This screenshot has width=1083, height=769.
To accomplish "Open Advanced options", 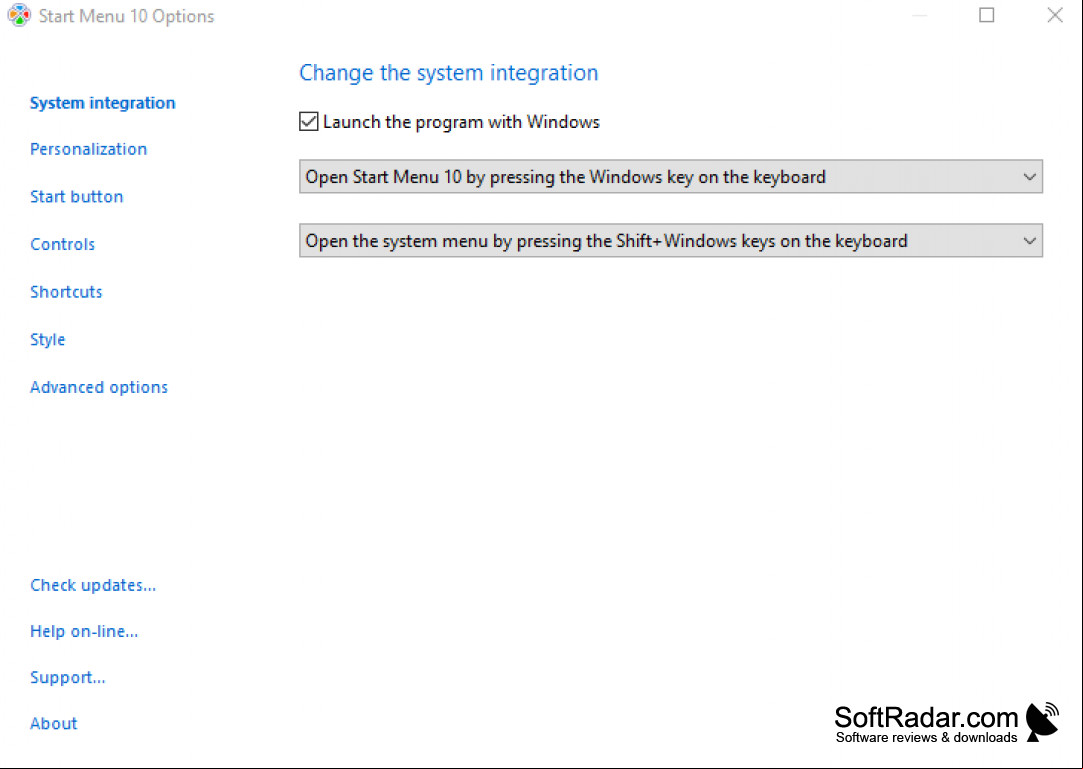I will [99, 387].
